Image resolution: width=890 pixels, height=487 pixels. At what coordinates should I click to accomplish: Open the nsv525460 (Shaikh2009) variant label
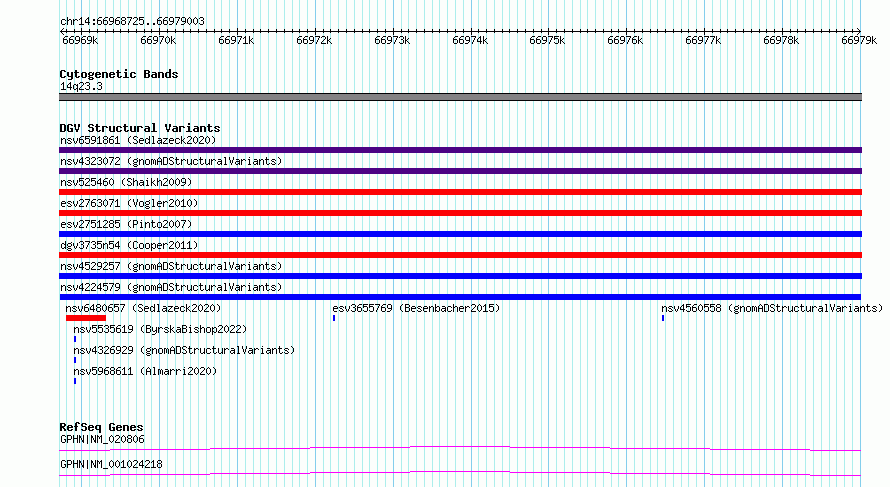pos(126,182)
